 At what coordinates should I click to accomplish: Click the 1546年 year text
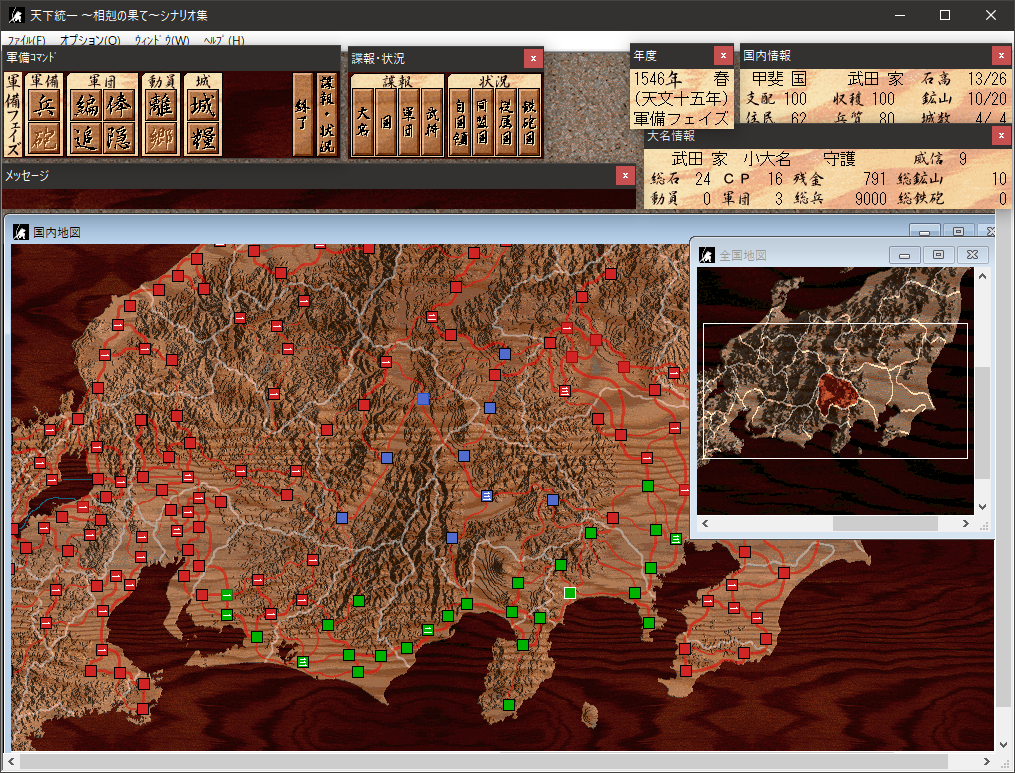(657, 79)
